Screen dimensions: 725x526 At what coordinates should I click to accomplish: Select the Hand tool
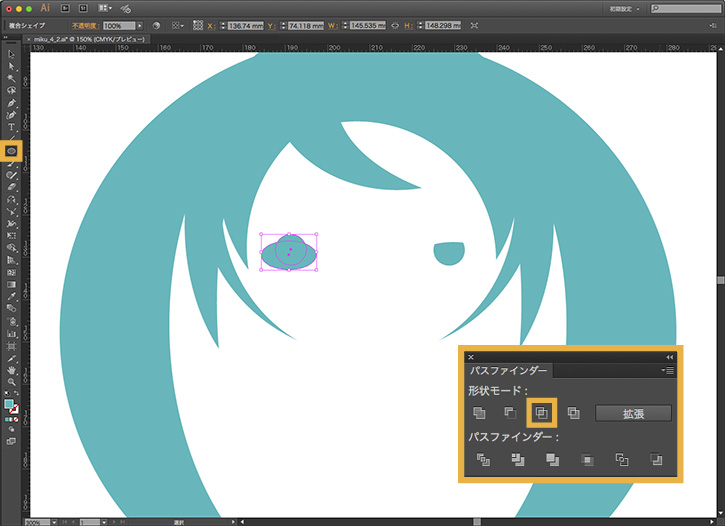[11, 370]
